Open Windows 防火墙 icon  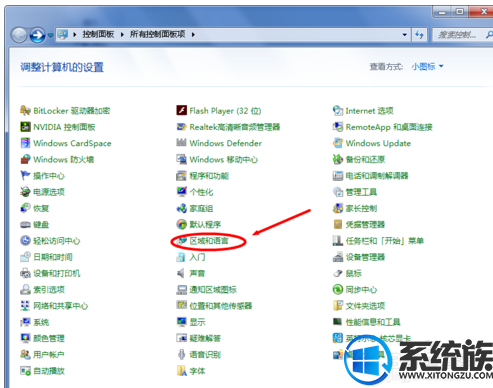tap(25, 159)
